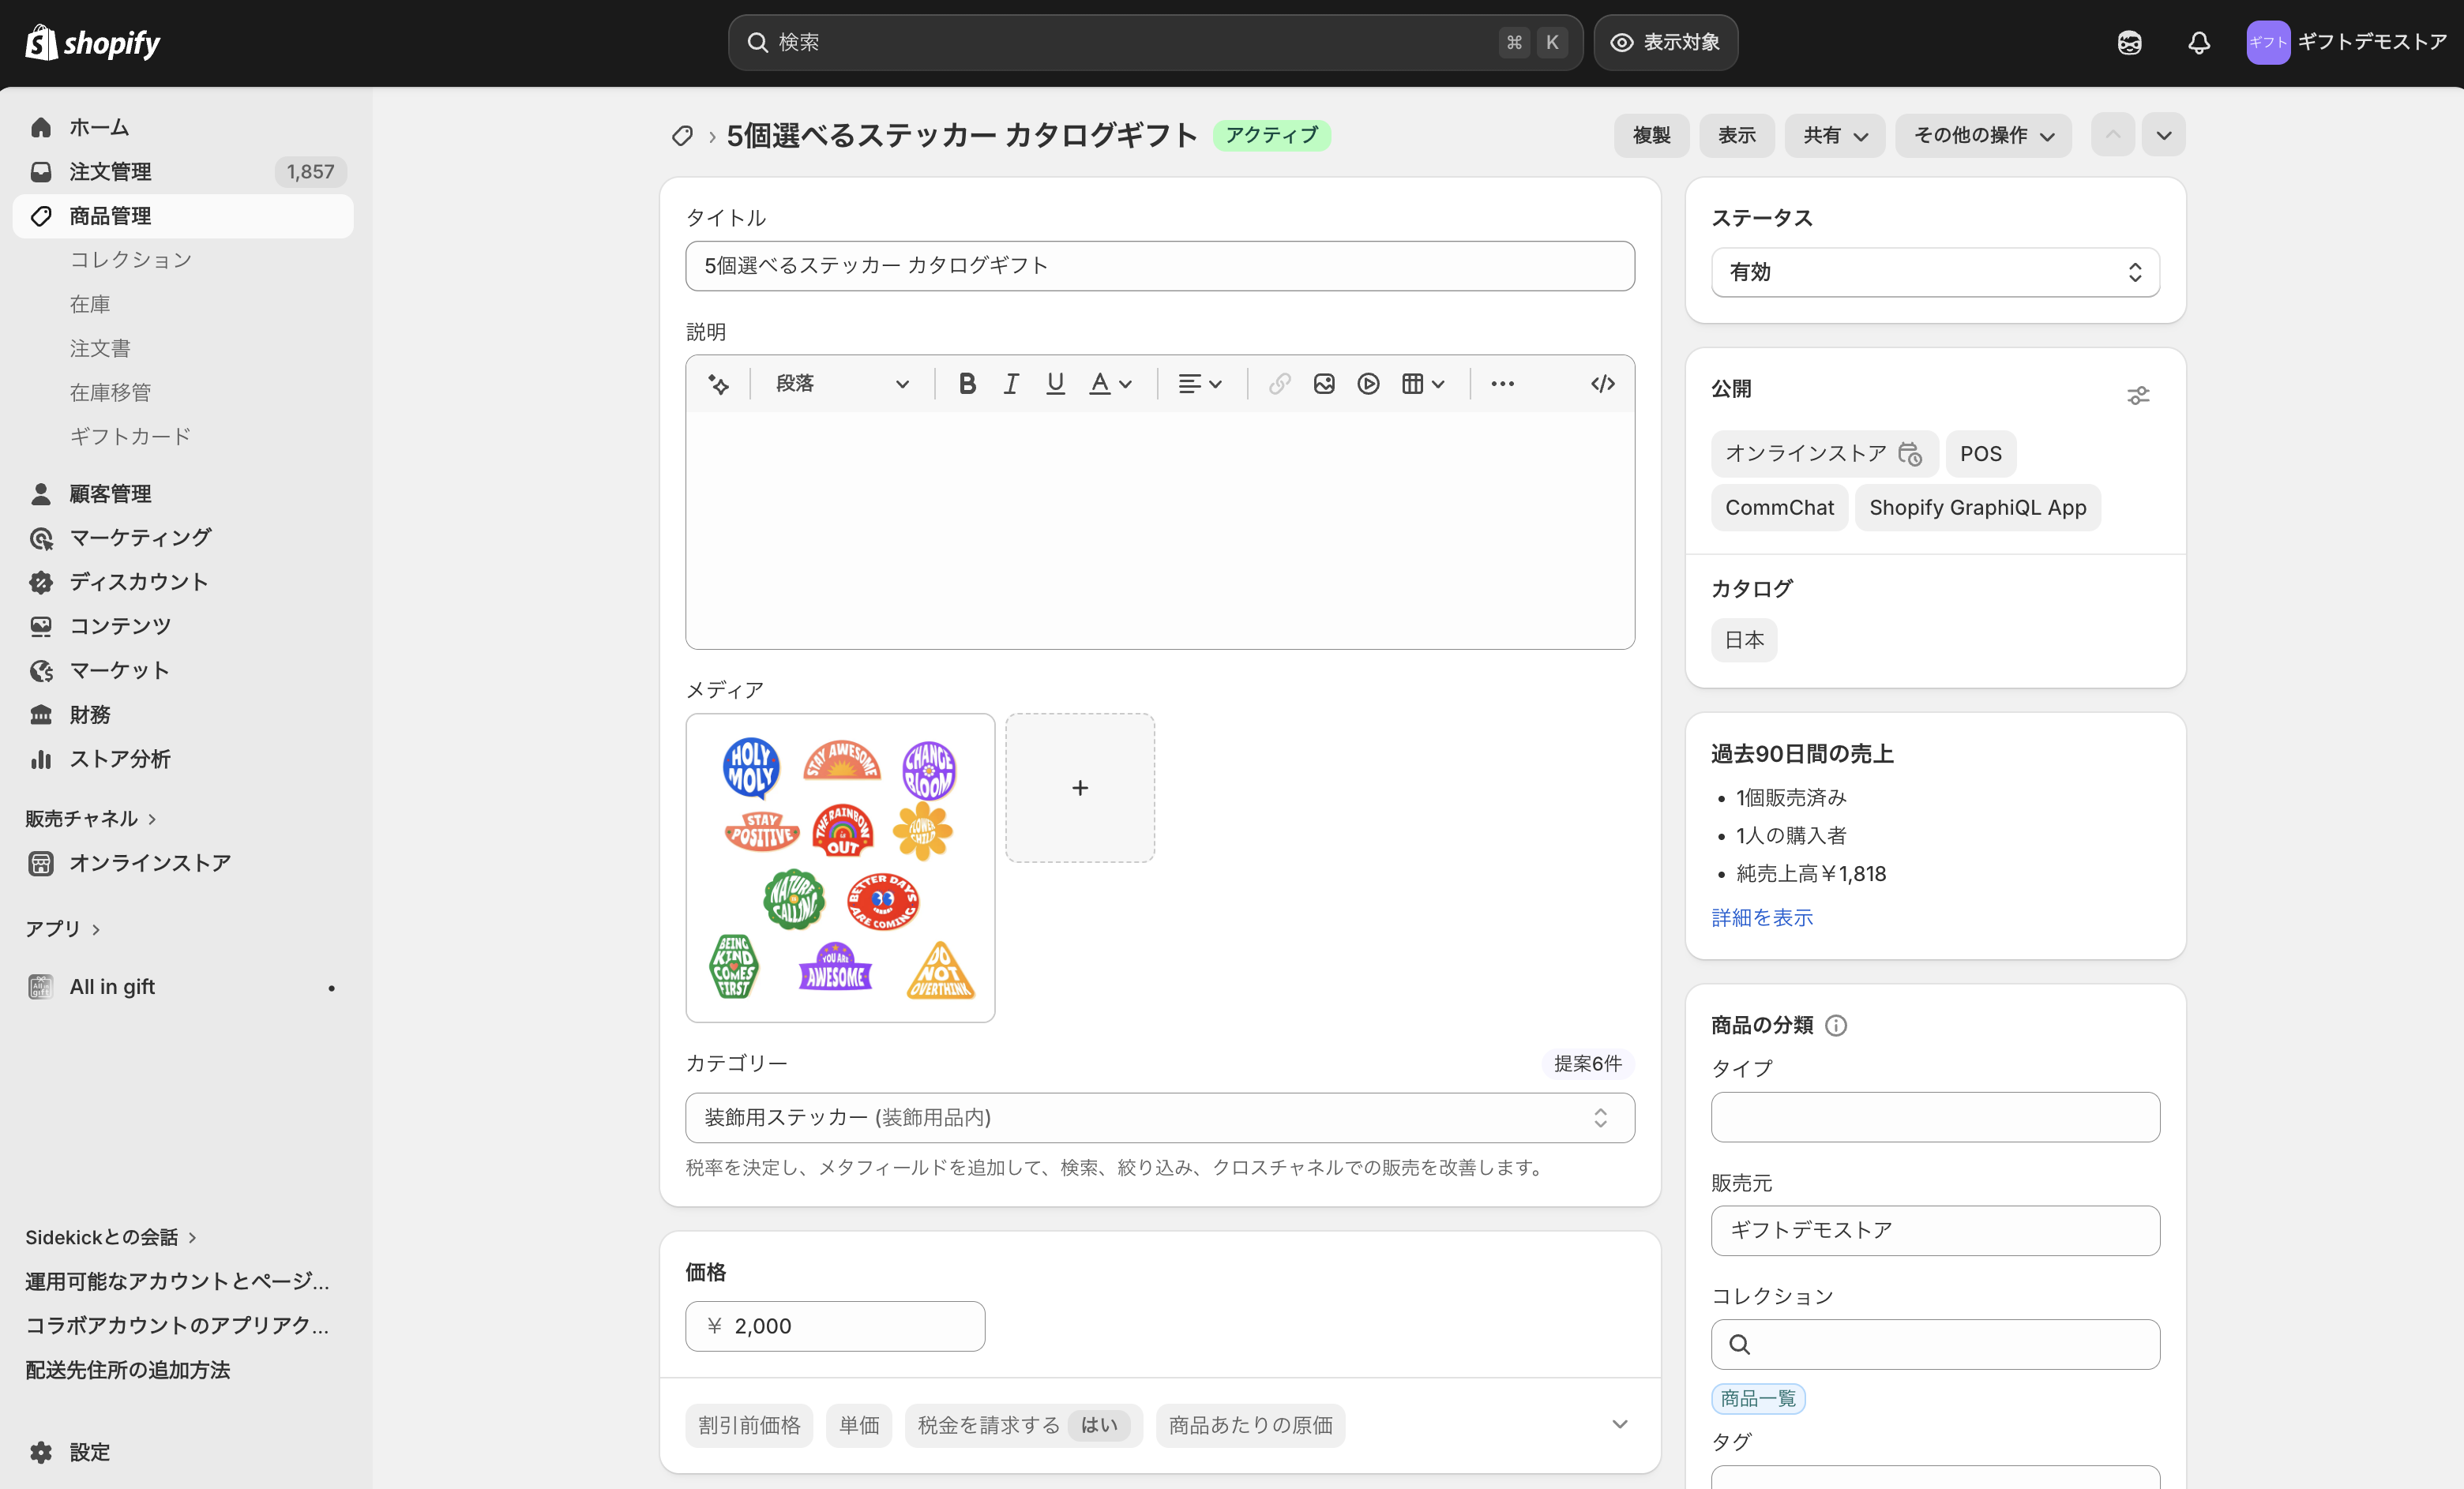Open publishing settings icon in 公開 card

click(x=2137, y=396)
